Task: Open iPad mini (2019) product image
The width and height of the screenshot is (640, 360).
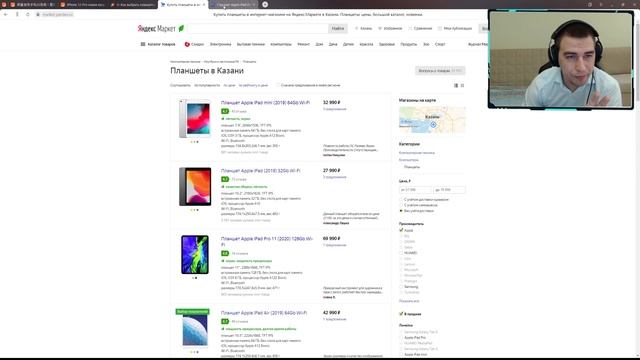Action: (x=195, y=119)
